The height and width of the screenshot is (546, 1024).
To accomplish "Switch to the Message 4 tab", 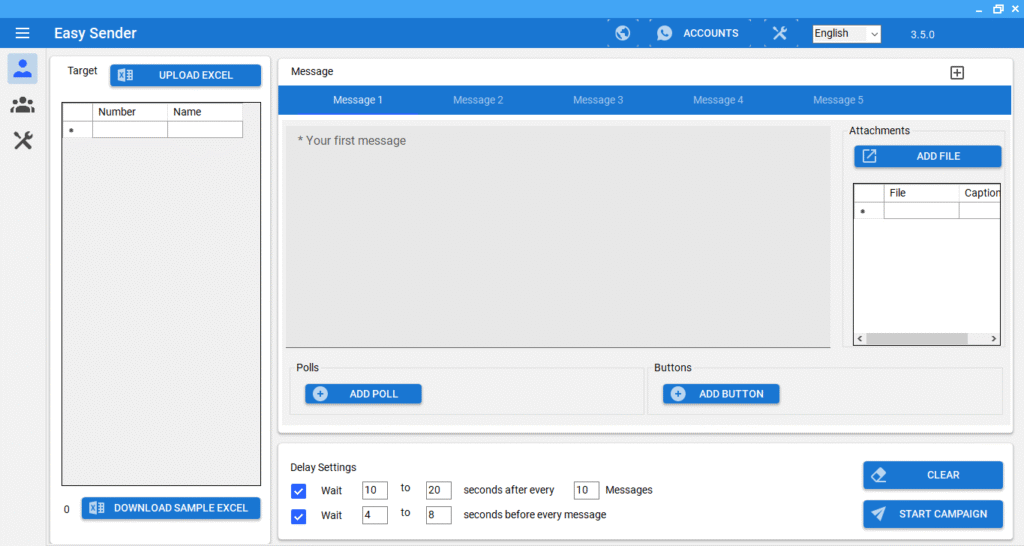I will tap(718, 100).
